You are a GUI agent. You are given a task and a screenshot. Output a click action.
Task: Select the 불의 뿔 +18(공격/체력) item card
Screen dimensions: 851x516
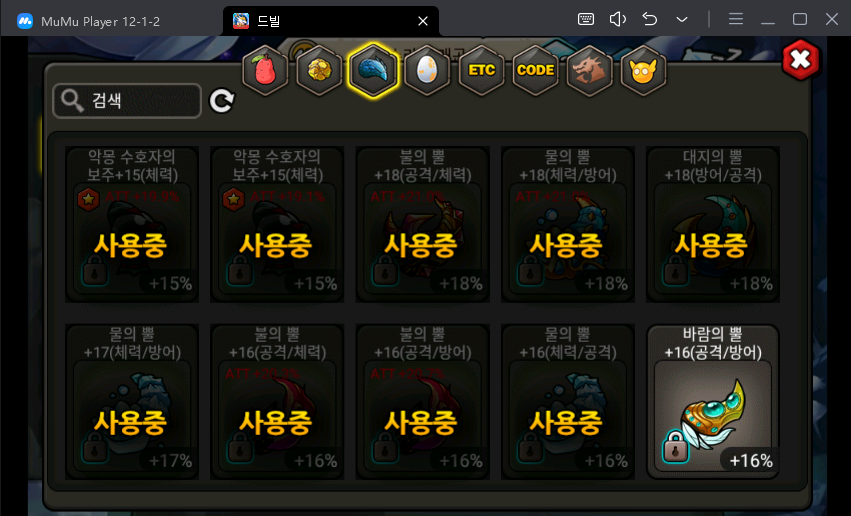coord(422,224)
